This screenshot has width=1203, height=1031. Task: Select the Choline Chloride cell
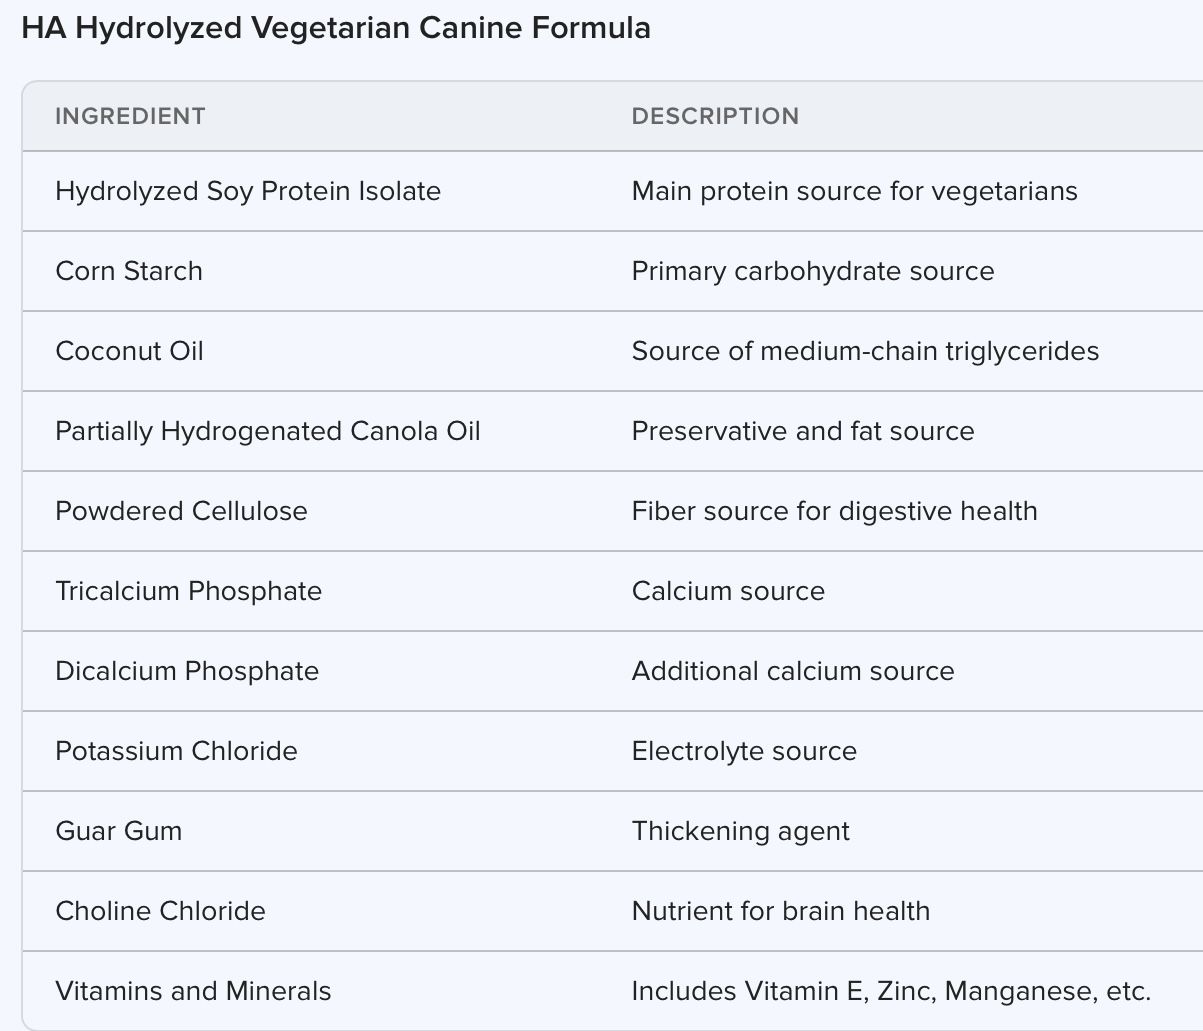pyautogui.click(x=160, y=911)
